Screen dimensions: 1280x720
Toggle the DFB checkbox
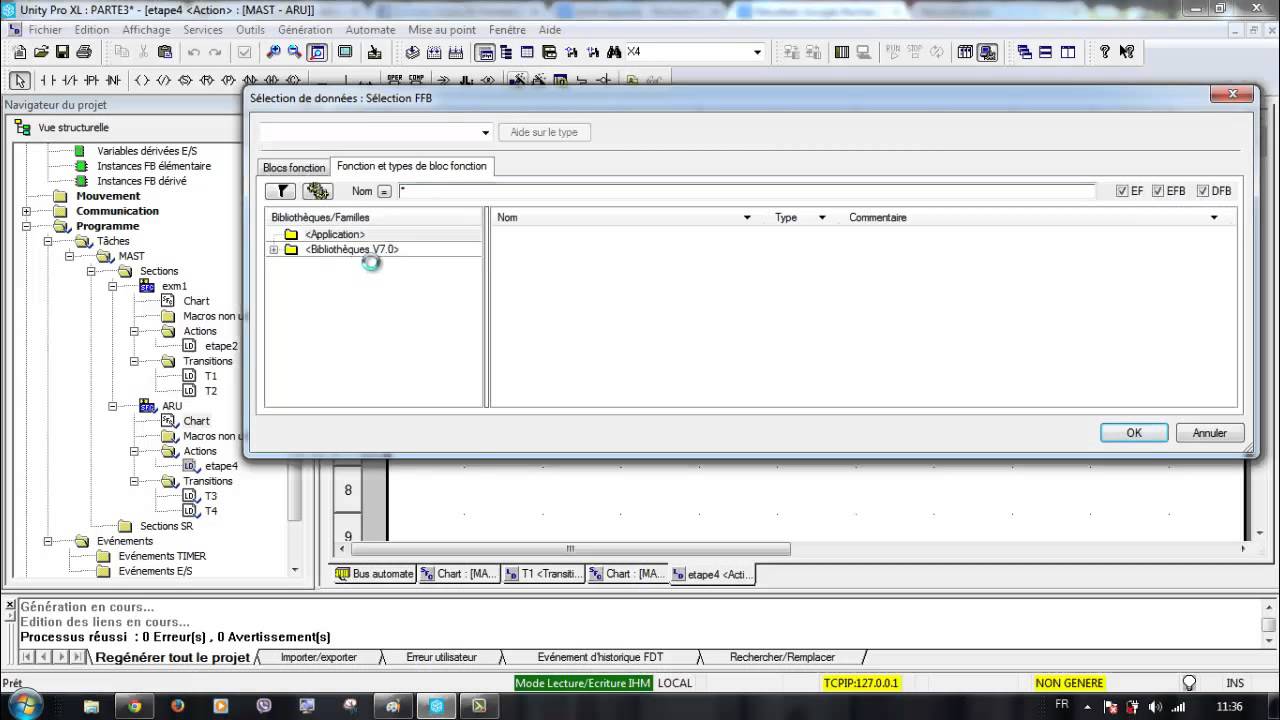[1202, 191]
